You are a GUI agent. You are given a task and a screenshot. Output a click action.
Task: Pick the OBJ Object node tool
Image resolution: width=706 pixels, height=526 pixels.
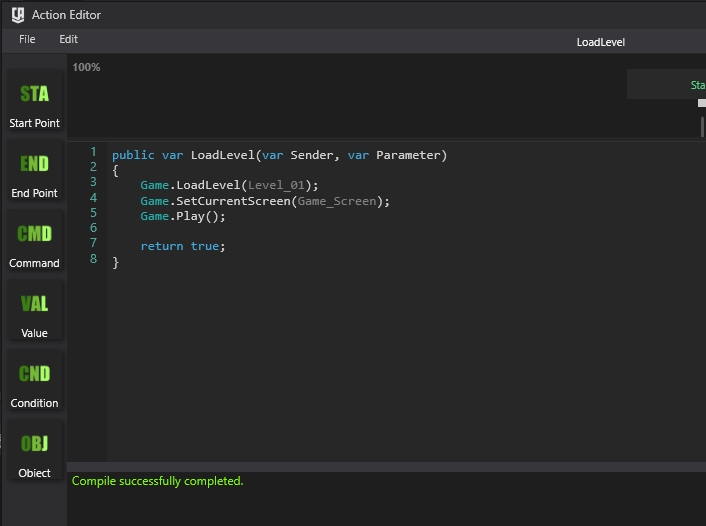click(34, 454)
